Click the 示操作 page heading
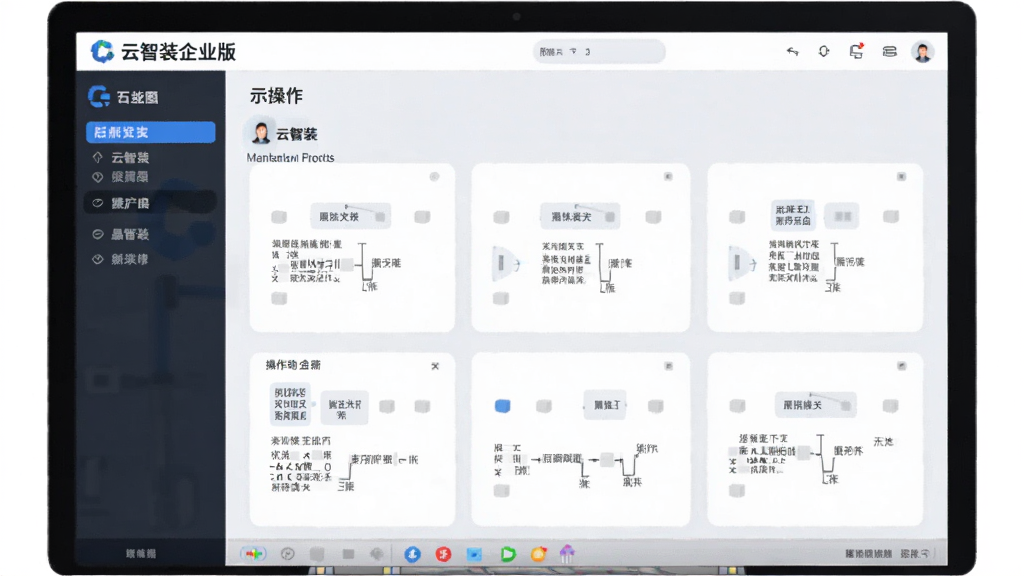 [x=276, y=96]
